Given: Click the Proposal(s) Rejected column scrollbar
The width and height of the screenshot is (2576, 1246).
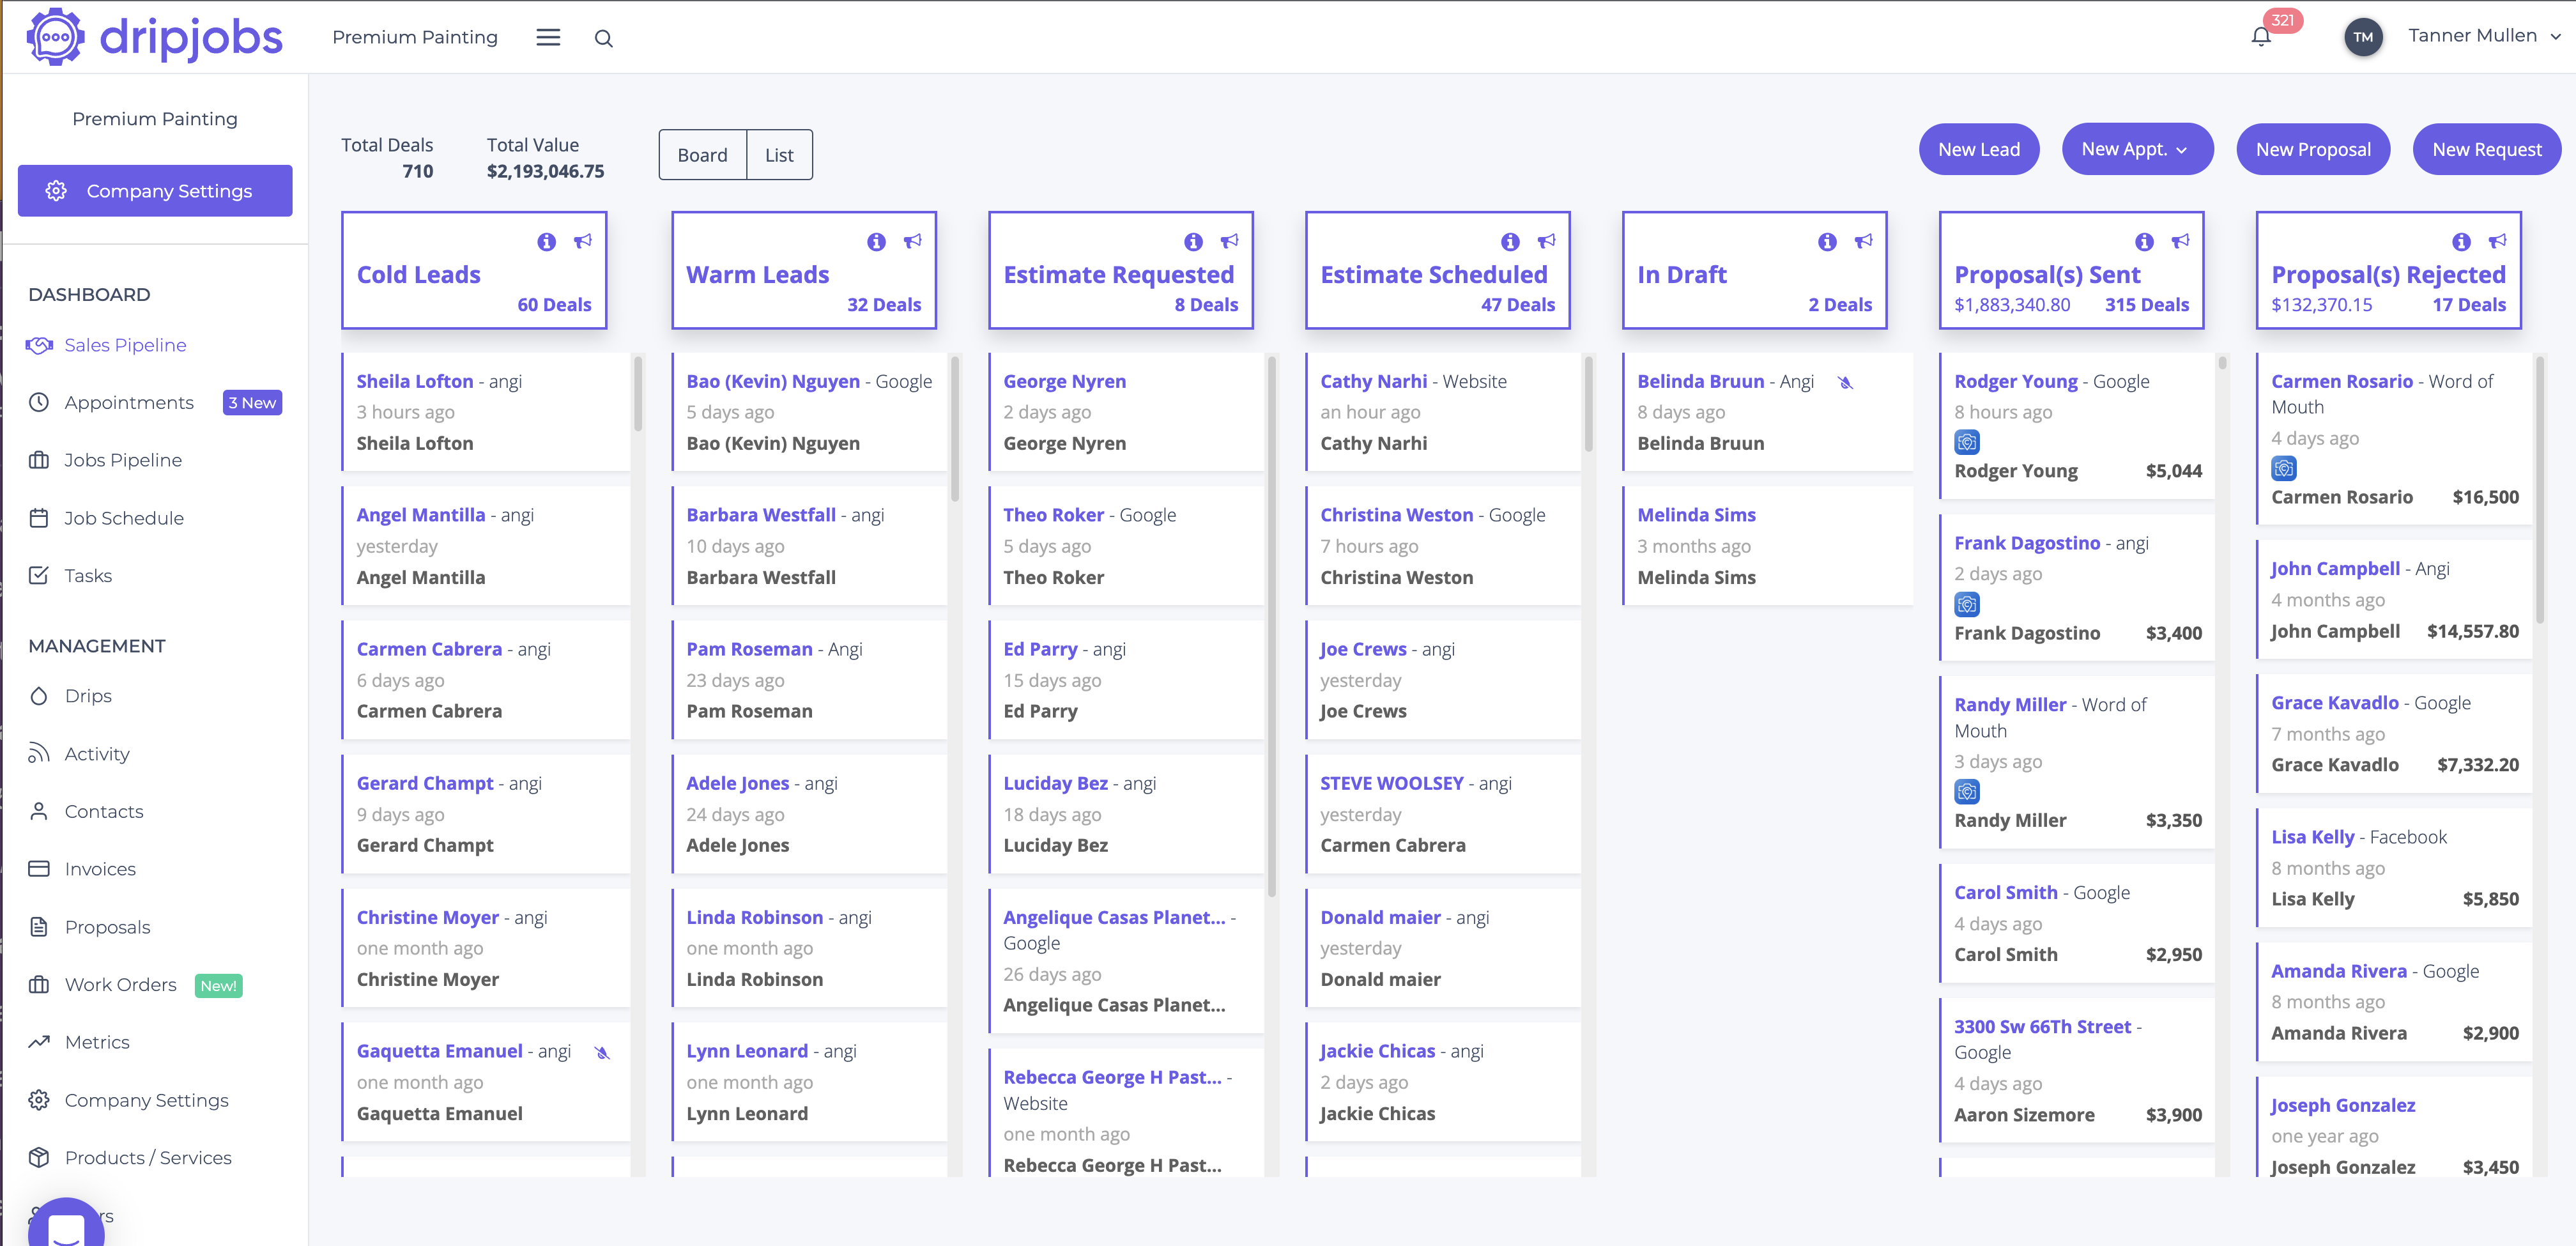Looking at the screenshot, I should point(2539,490).
